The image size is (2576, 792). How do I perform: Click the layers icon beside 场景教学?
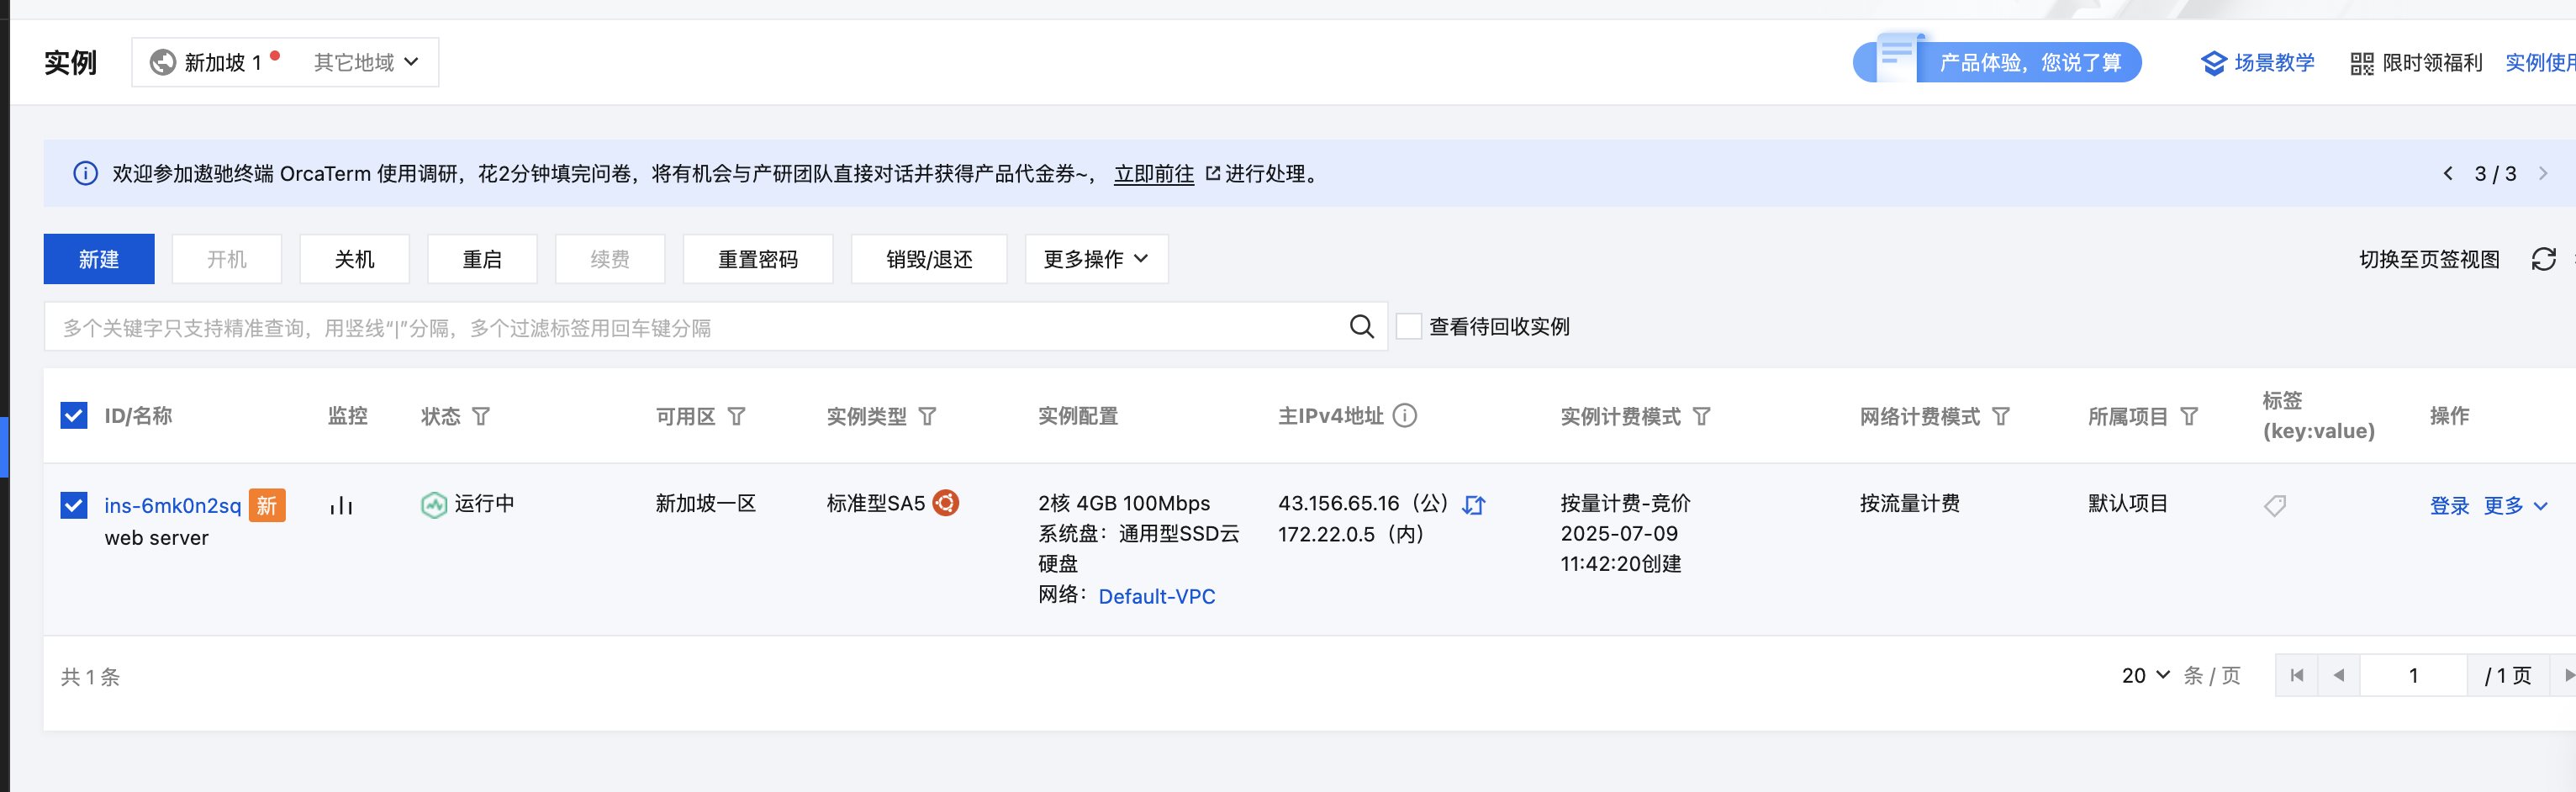tap(2214, 63)
